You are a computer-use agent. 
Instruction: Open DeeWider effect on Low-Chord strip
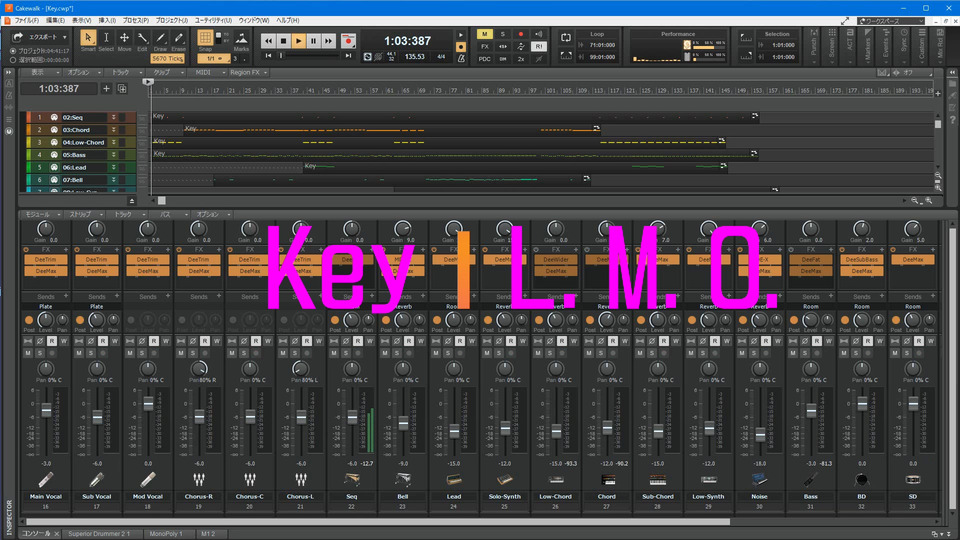click(x=555, y=260)
